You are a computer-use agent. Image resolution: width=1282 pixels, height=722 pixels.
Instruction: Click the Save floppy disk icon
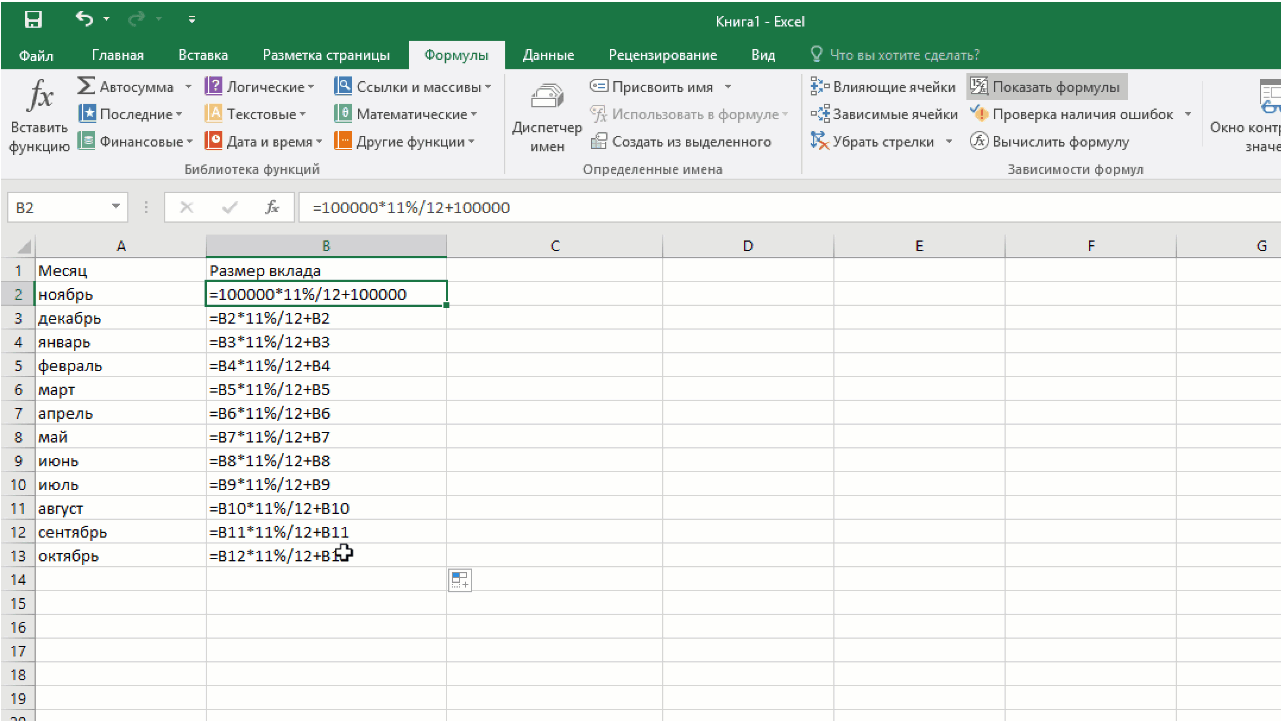pyautogui.click(x=33, y=20)
